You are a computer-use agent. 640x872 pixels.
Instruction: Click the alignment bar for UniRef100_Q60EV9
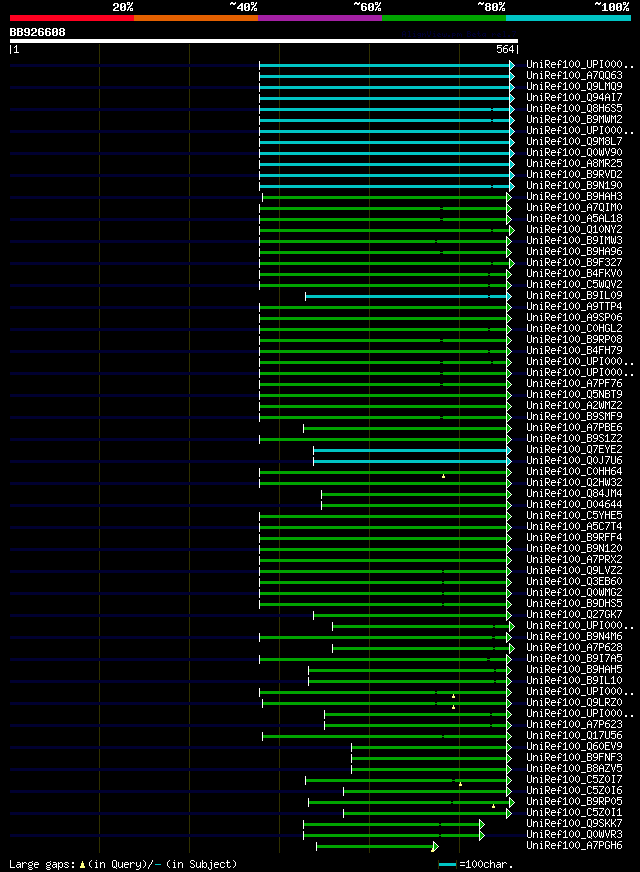click(x=429, y=747)
